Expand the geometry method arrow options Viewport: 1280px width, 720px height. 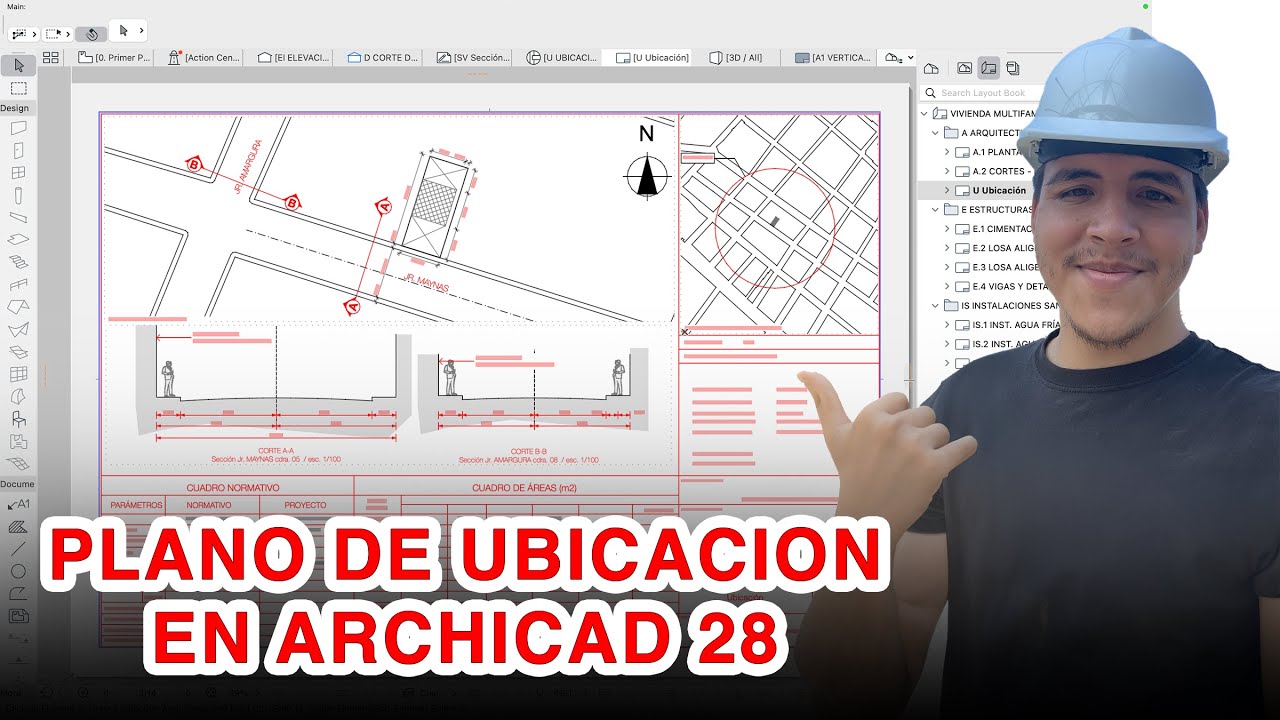(126, 31)
